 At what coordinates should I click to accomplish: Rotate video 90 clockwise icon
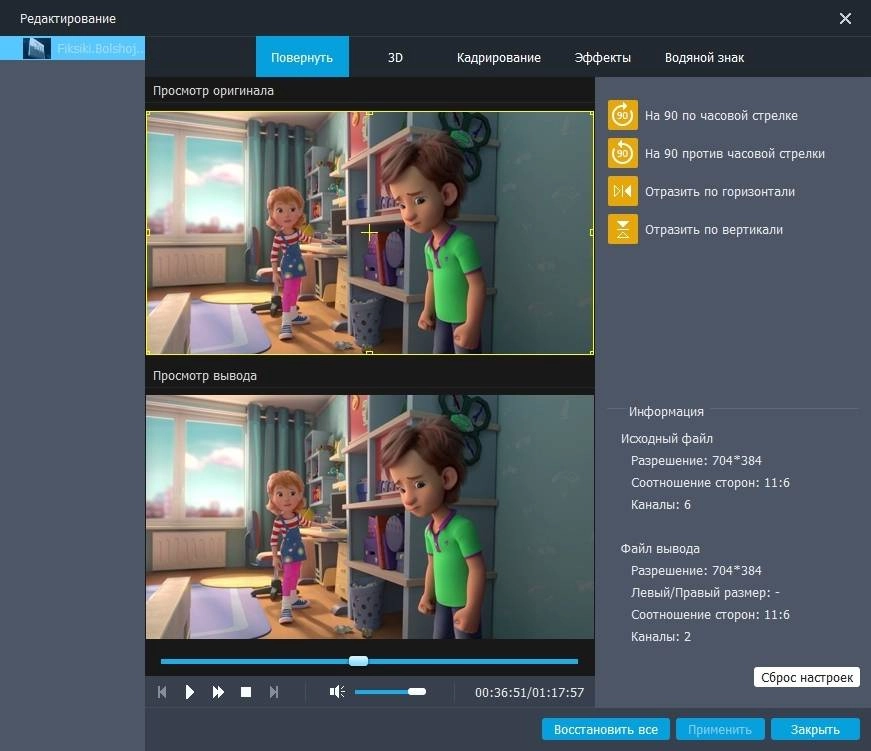[x=623, y=115]
